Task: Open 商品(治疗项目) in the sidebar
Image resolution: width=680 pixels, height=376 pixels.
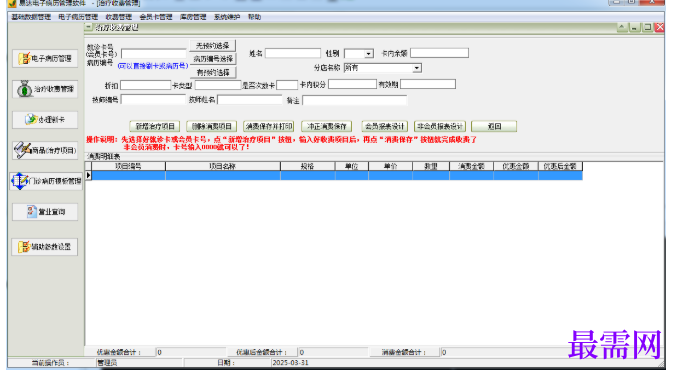Action: (45, 150)
